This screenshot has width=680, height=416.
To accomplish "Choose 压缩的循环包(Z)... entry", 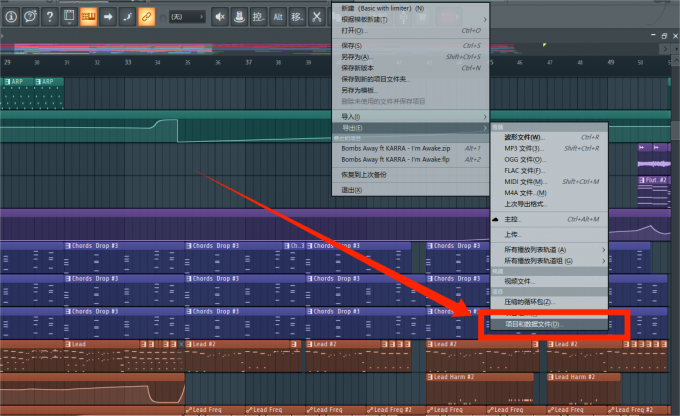I will [549, 302].
